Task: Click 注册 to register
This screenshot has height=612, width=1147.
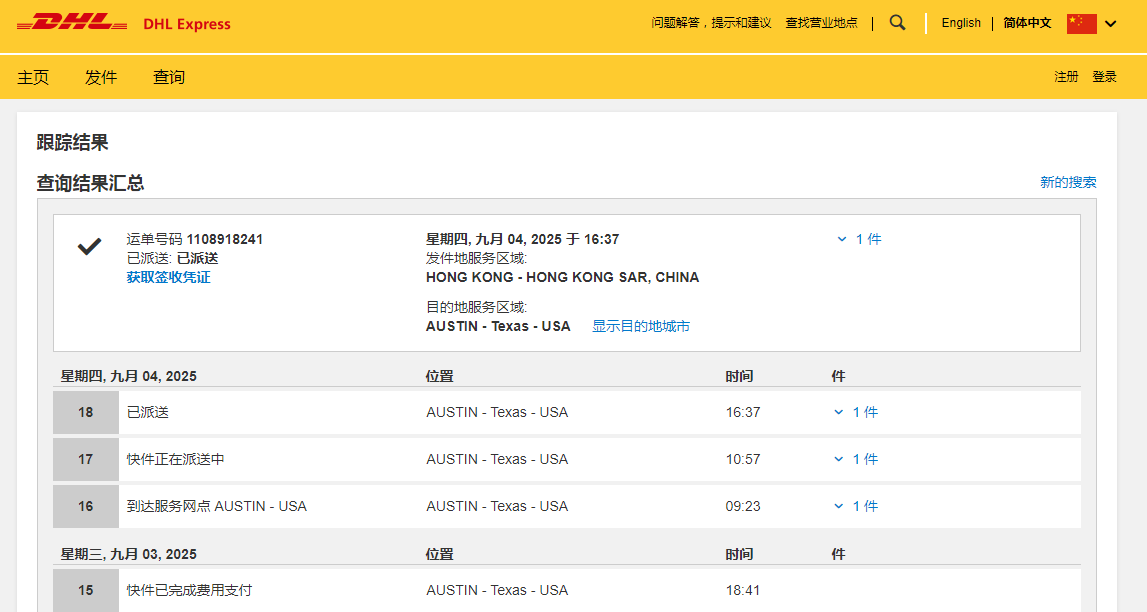Action: 1066,77
